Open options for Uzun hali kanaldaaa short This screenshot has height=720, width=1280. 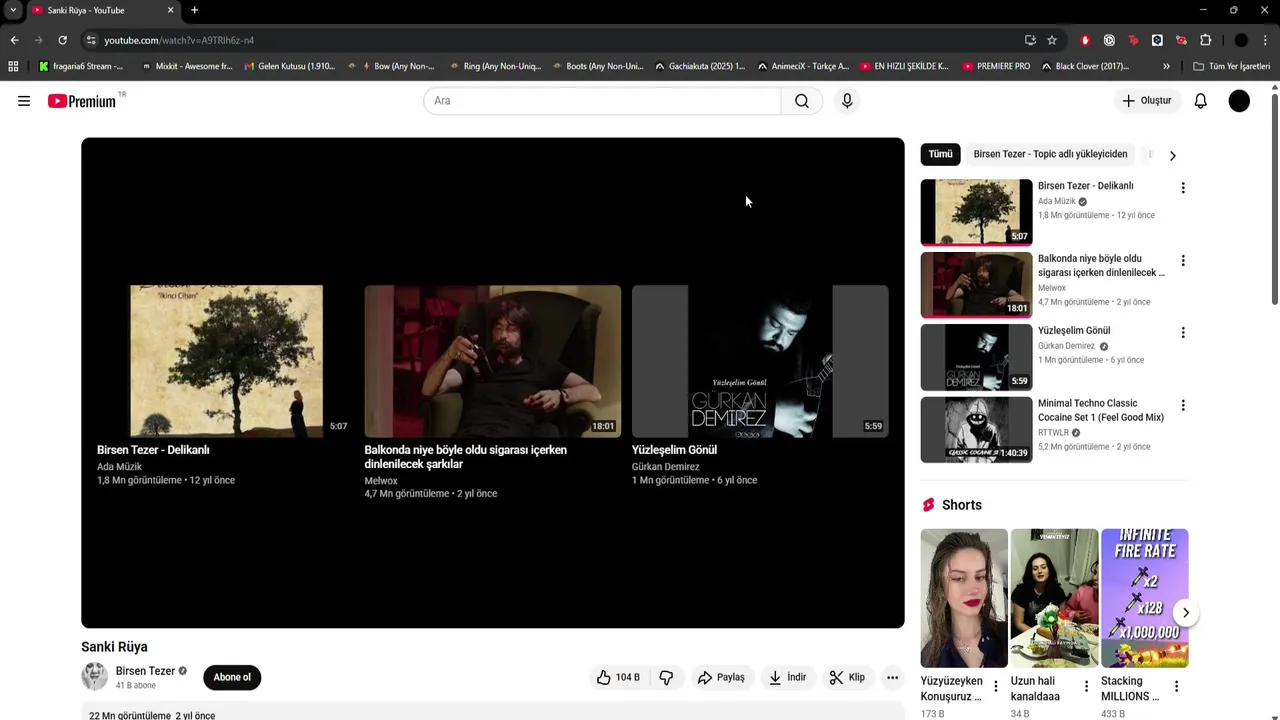coord(1086,687)
